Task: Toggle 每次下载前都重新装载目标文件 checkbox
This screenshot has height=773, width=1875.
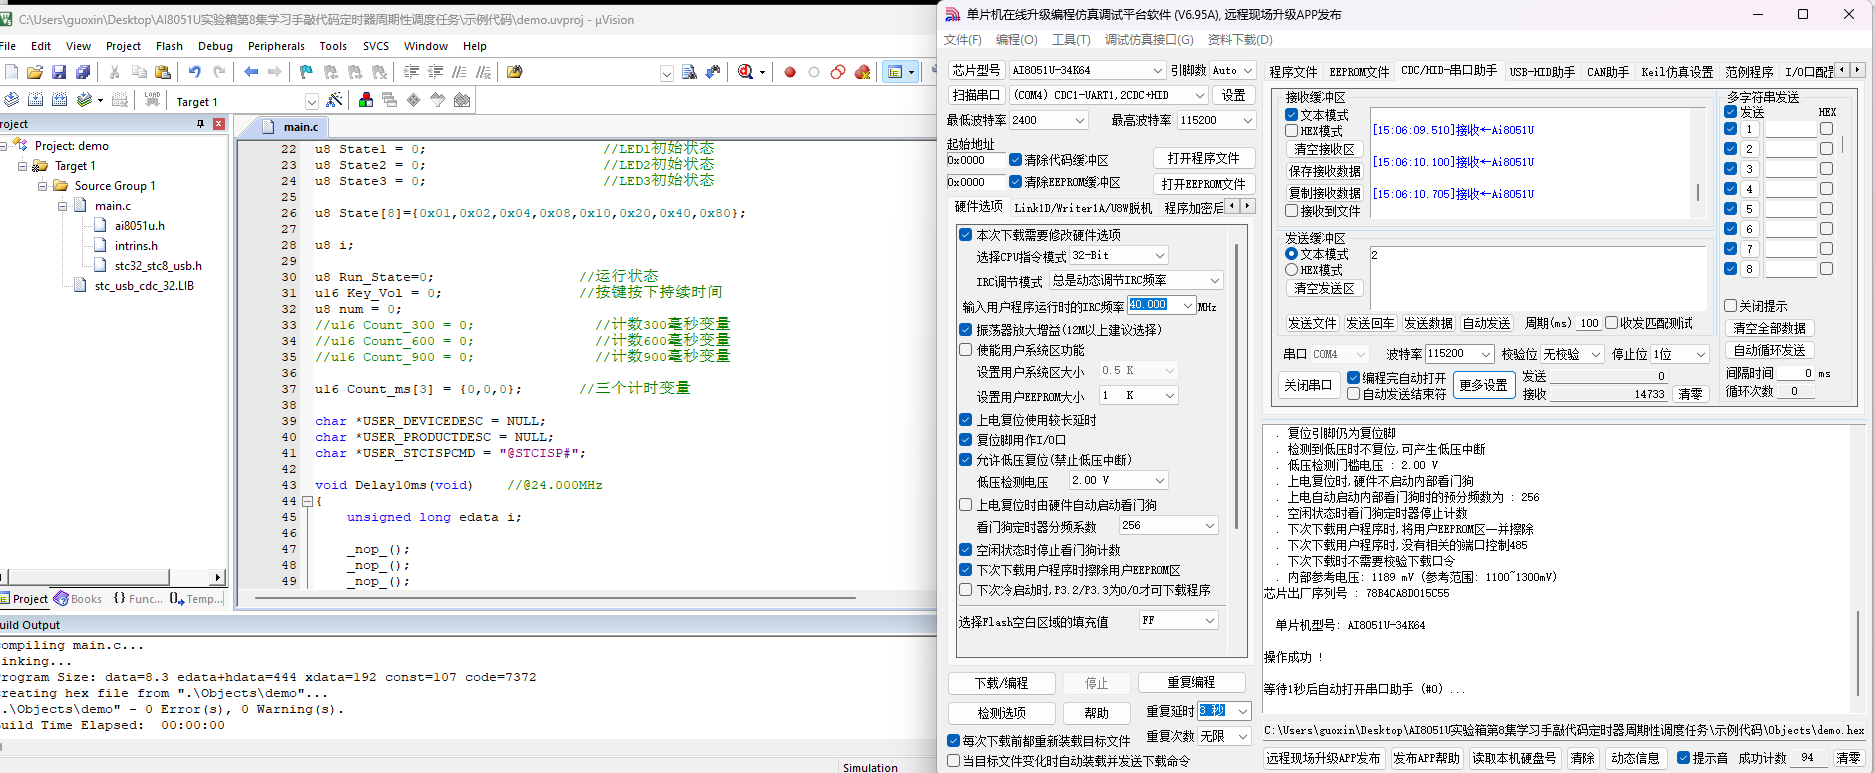Action: click(953, 741)
